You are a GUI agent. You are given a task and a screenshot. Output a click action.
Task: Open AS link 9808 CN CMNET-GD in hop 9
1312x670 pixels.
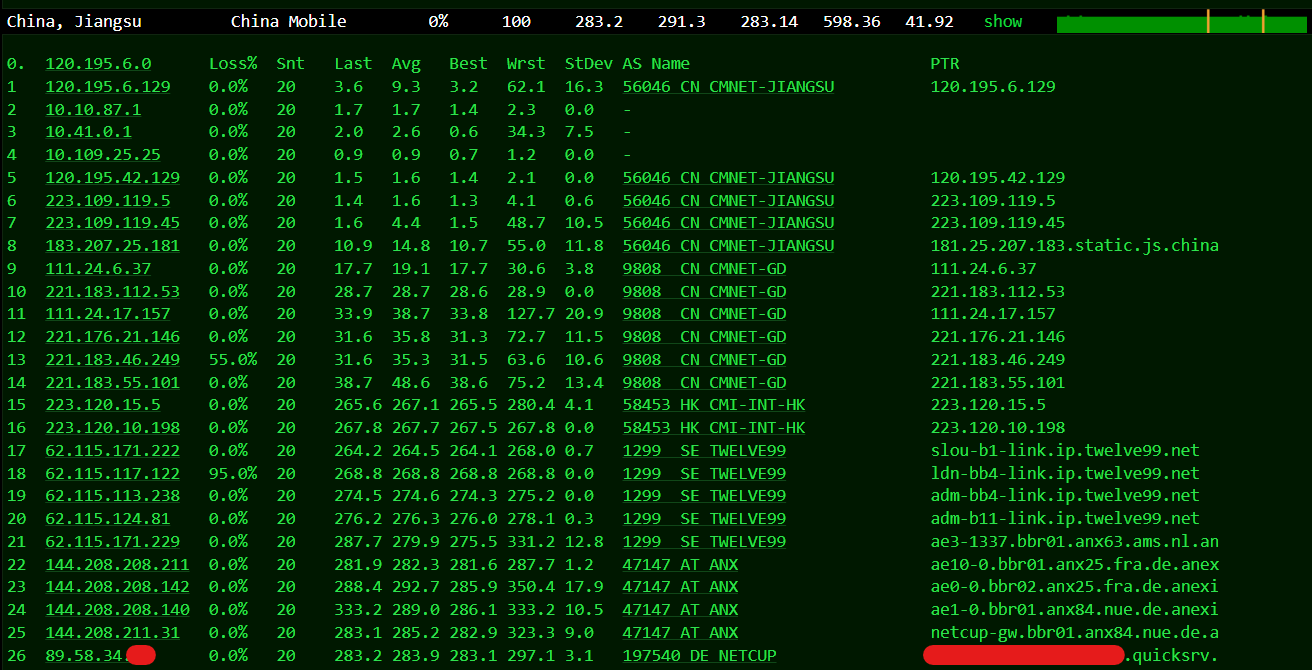[704, 269]
